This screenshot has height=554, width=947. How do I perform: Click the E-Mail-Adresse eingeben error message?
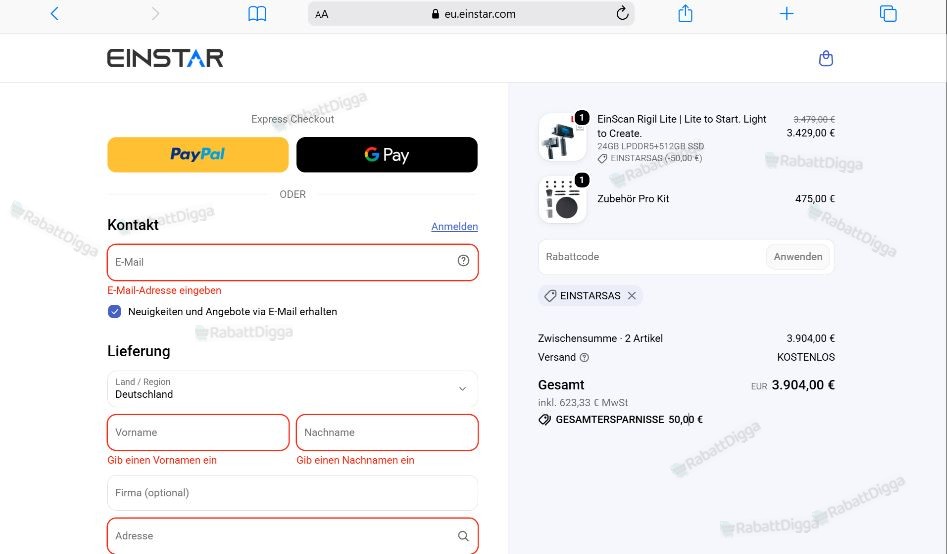pyautogui.click(x=164, y=291)
